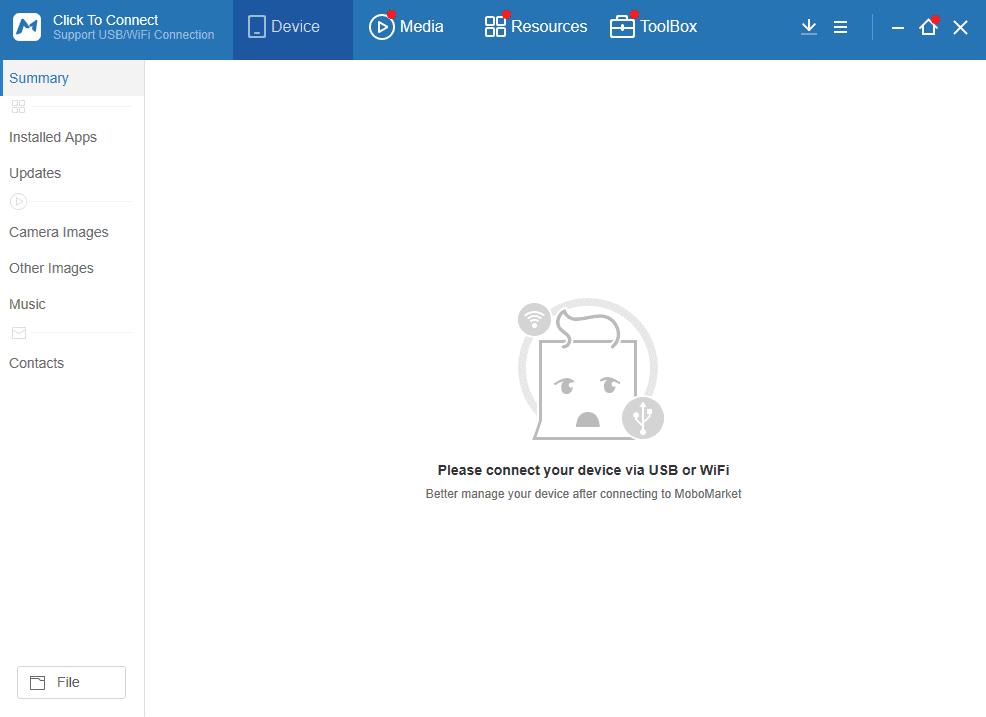
Task: Open the ToolBox tab
Action: pos(653,26)
